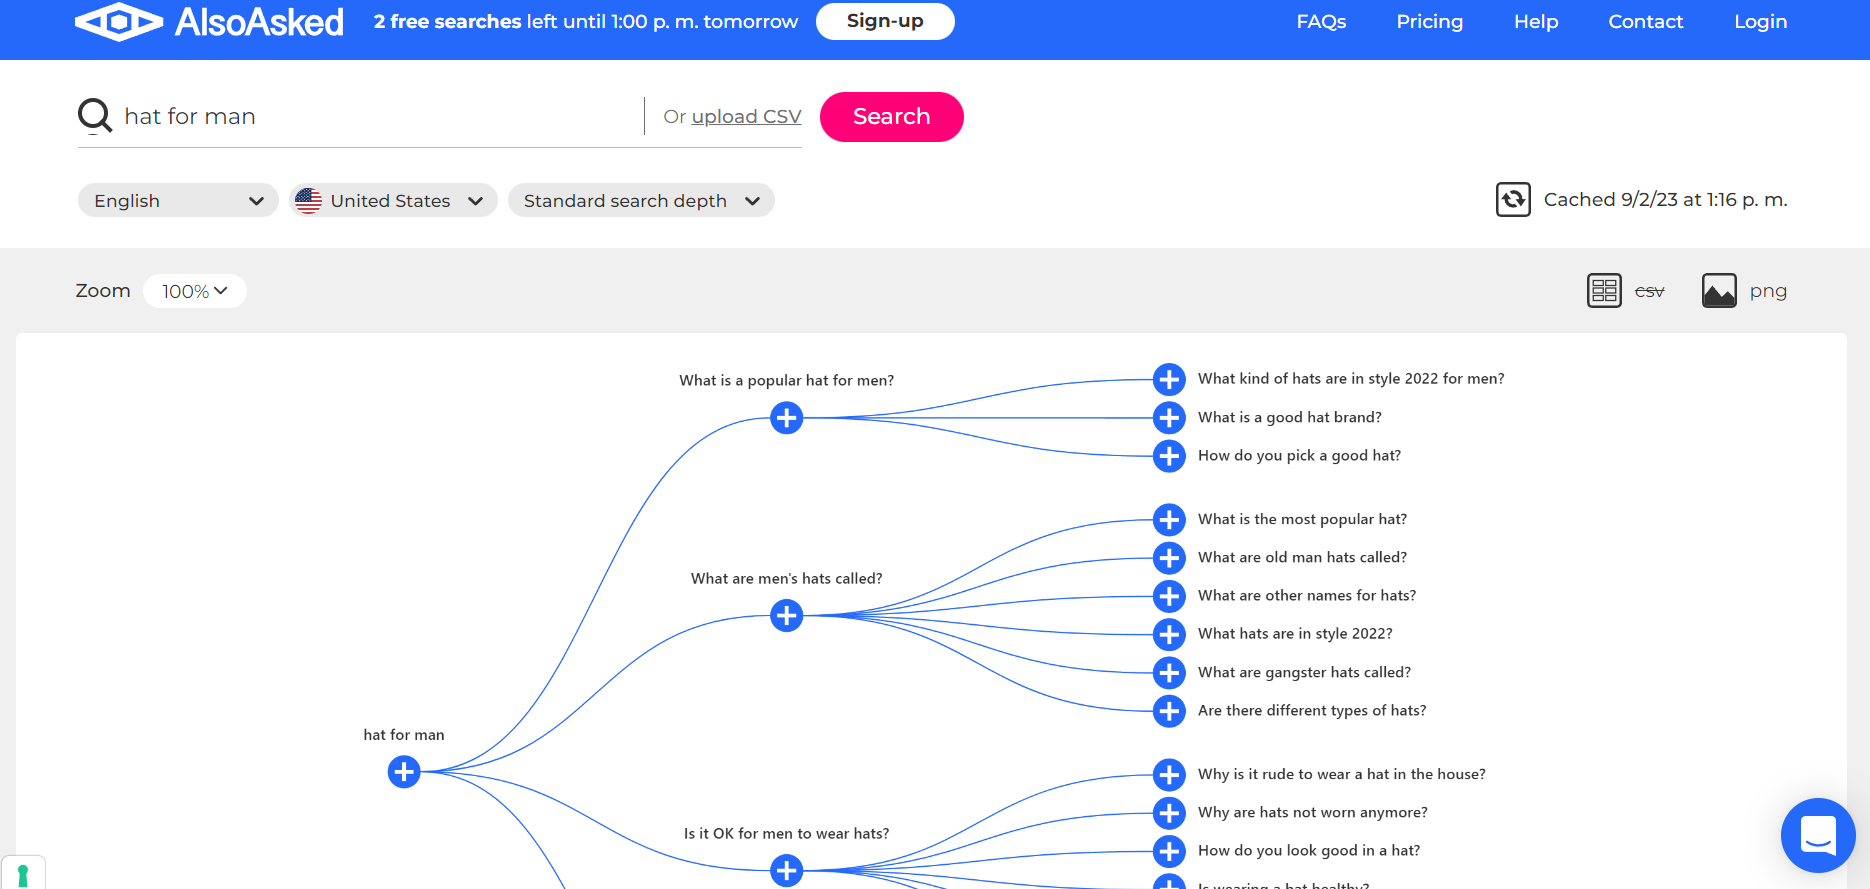Open the Zoom 100% dropdown
Viewport: 1870px width, 889px height.
pyautogui.click(x=195, y=291)
